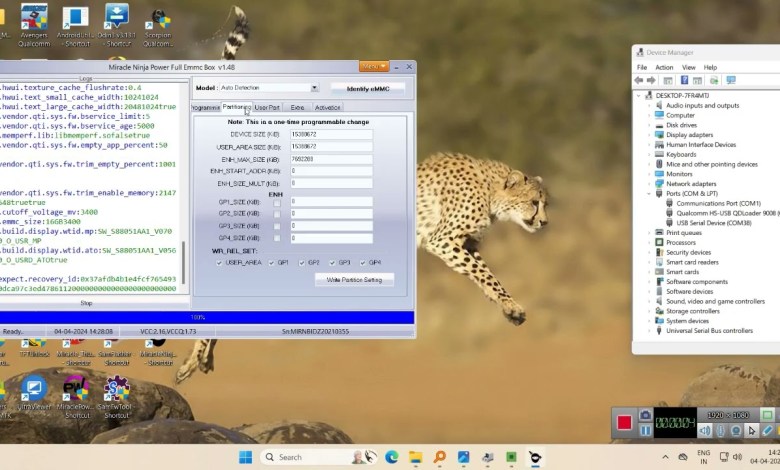Click the ENH_START_ADDR input field

coord(331,171)
